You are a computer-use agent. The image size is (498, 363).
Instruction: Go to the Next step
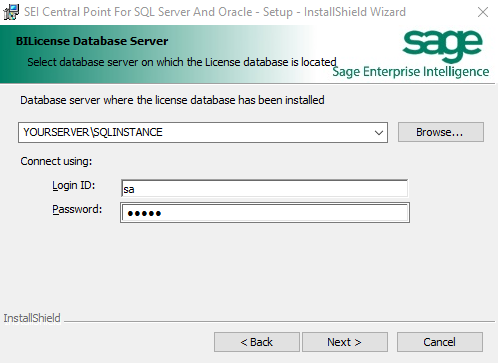click(x=345, y=342)
